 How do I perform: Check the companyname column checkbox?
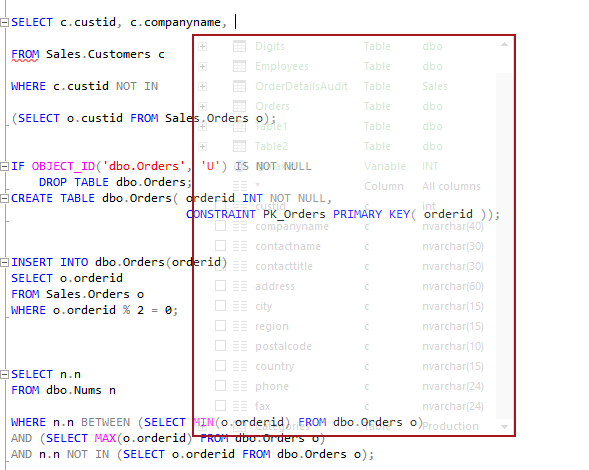[220, 226]
